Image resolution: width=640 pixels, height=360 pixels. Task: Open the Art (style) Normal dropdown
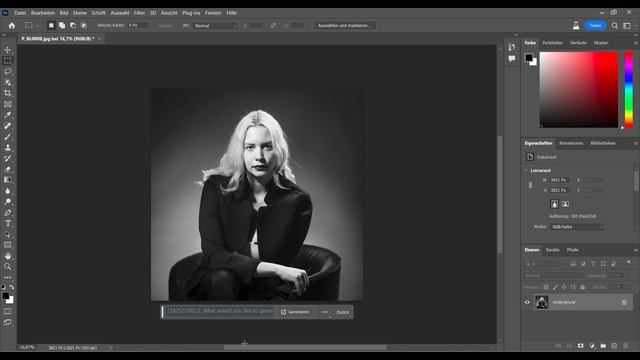(216, 26)
